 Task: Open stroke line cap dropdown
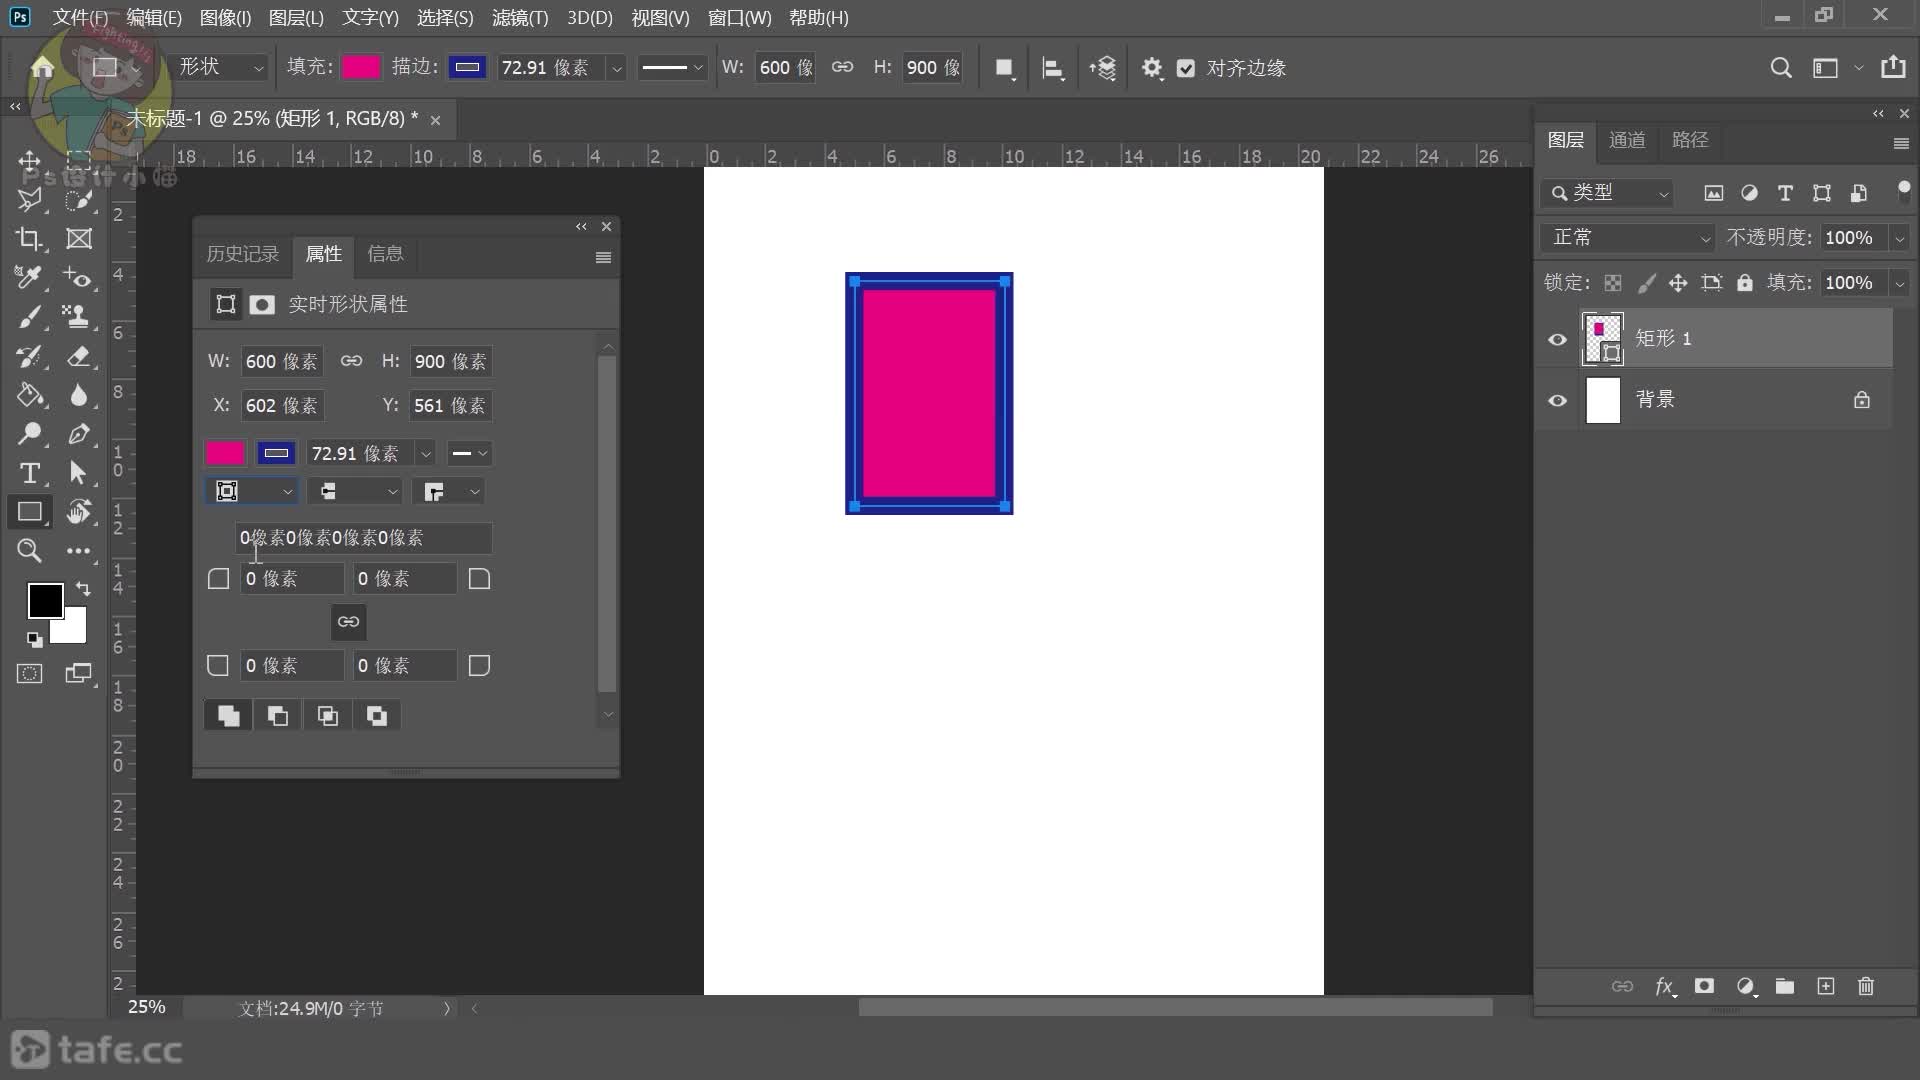coord(357,491)
